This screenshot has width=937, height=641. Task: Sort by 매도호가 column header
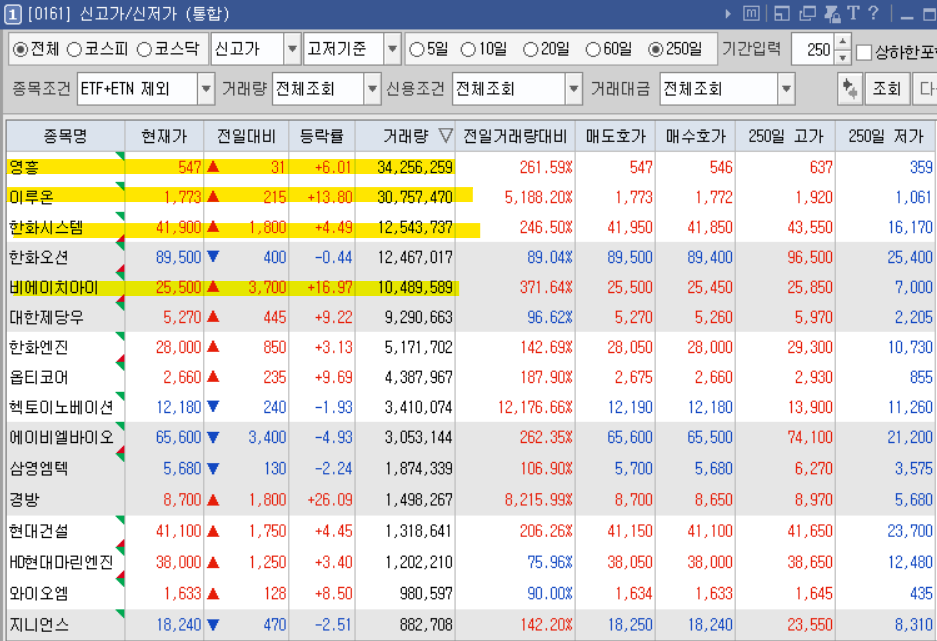coord(616,136)
